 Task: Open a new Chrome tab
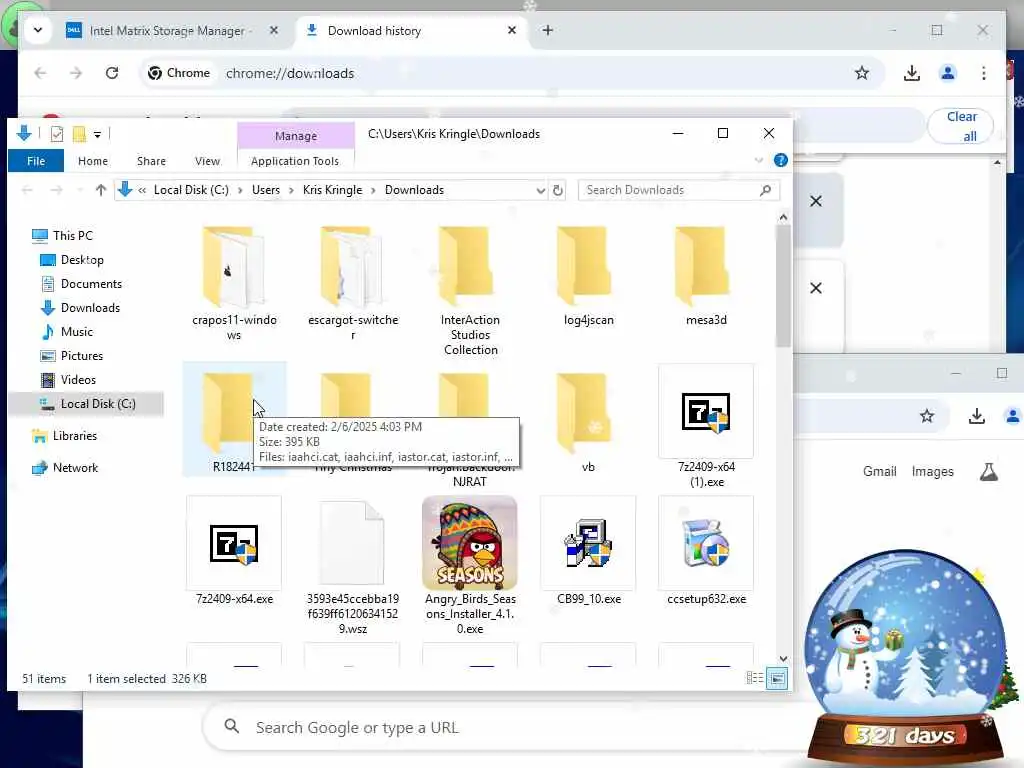548,30
